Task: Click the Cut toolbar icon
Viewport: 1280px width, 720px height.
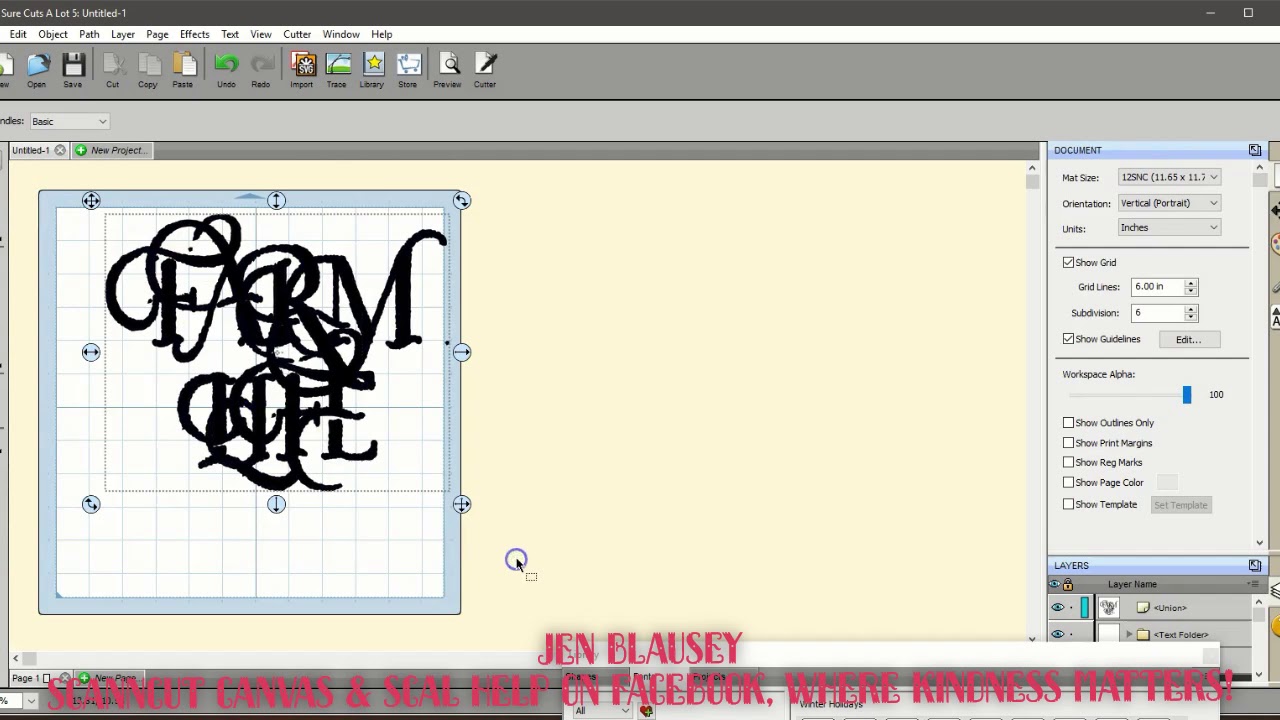Action: click(x=113, y=71)
